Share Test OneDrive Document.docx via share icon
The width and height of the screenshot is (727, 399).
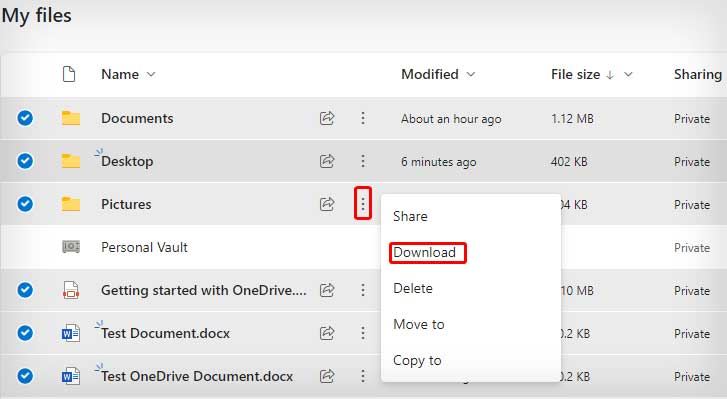[x=327, y=376]
